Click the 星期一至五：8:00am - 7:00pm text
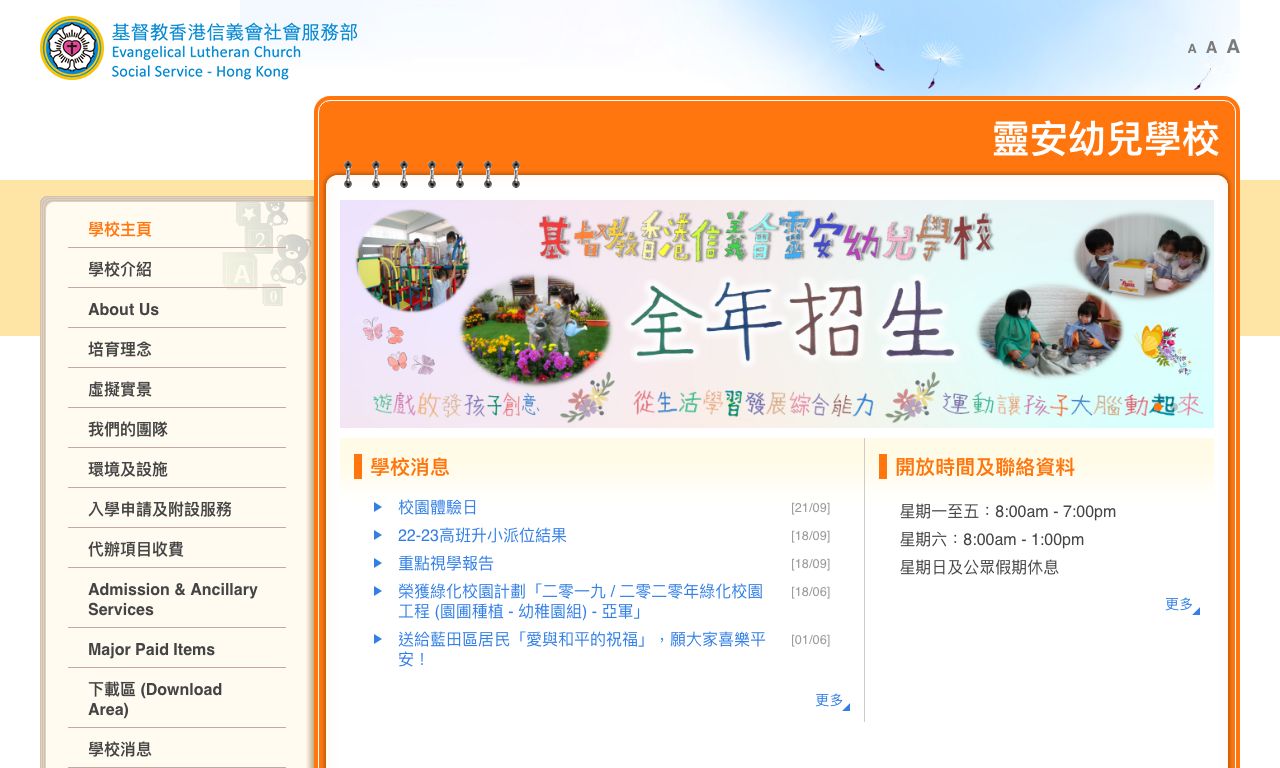1280x768 pixels. tap(1008, 511)
